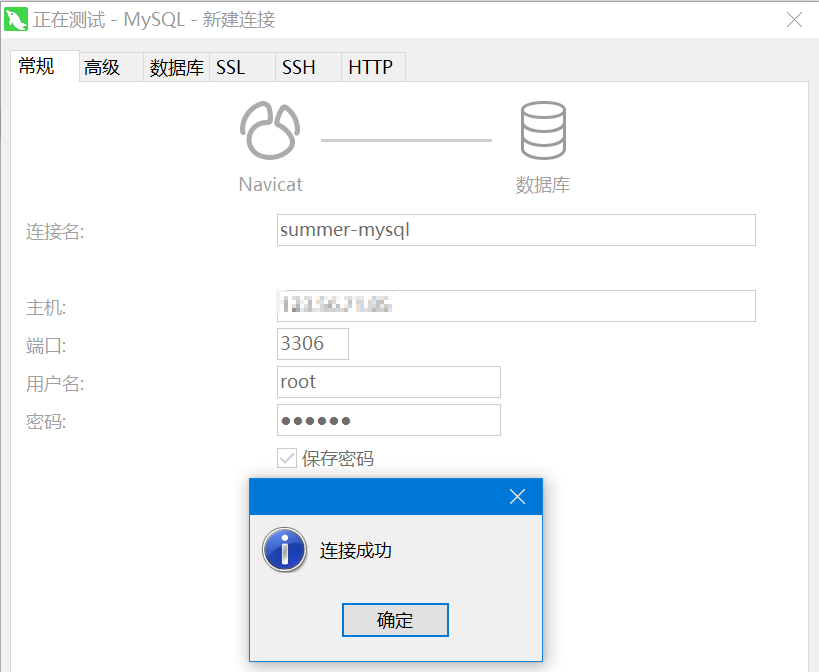This screenshot has width=819, height=672.
Task: Click the 主机 host address field
Action: 516,306
